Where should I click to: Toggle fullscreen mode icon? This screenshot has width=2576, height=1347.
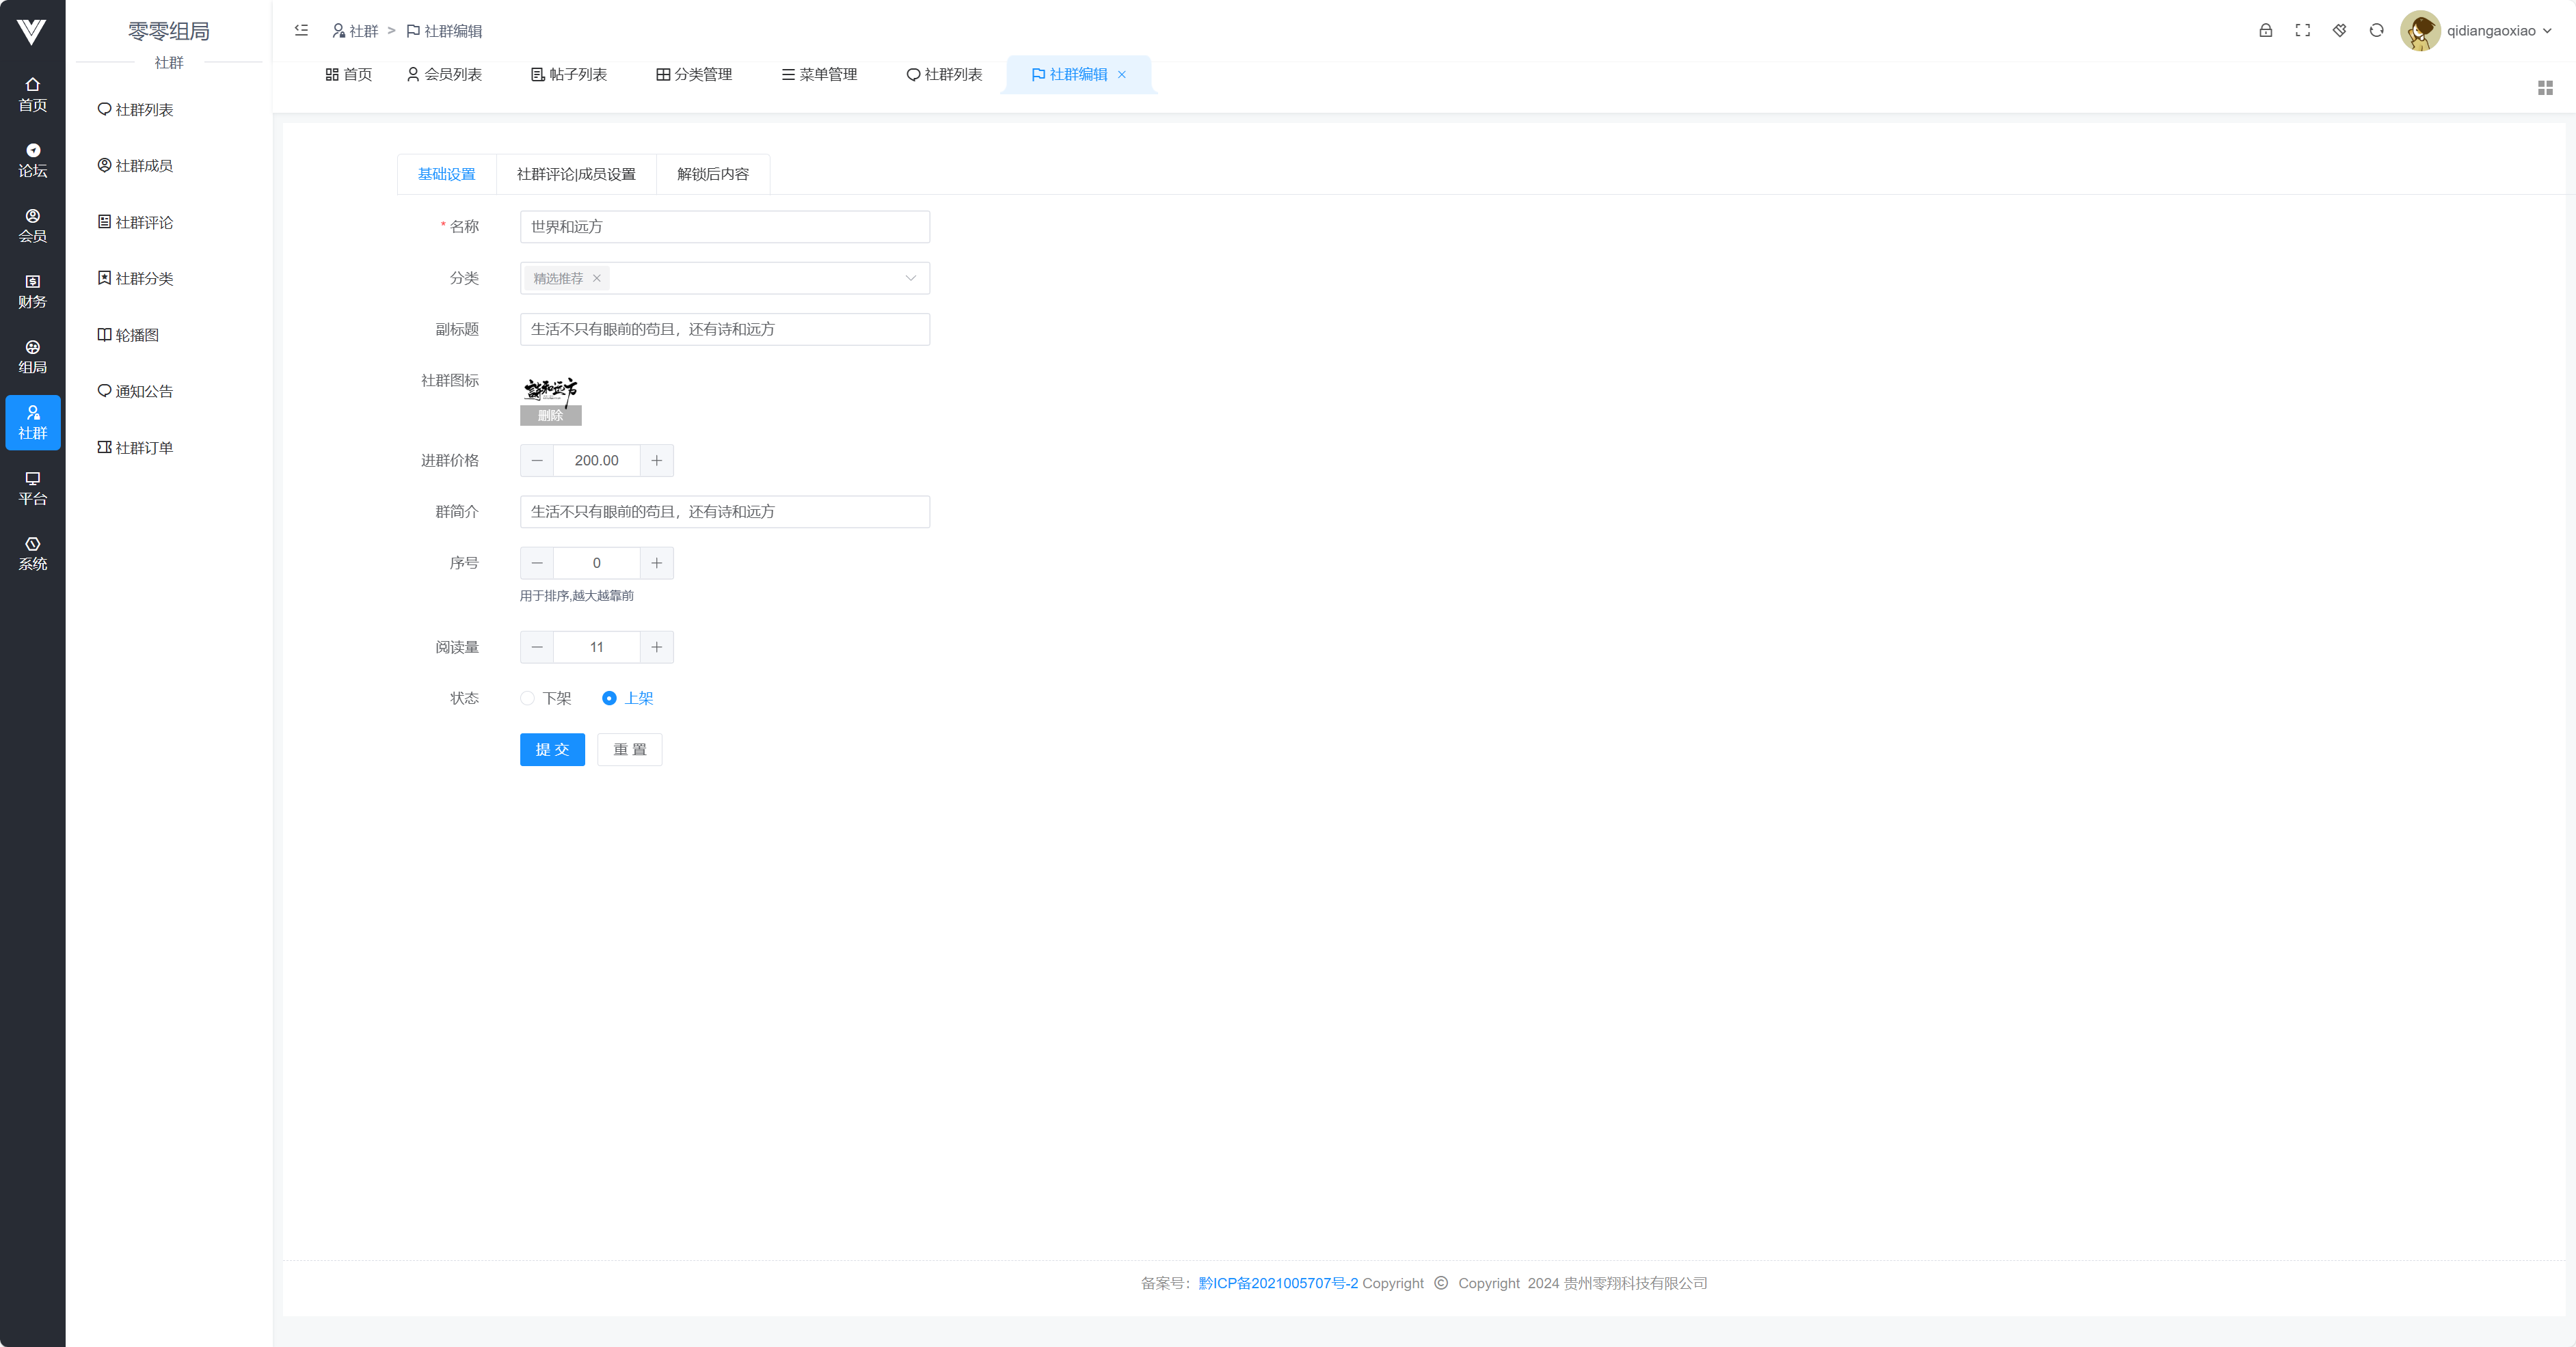(2302, 30)
